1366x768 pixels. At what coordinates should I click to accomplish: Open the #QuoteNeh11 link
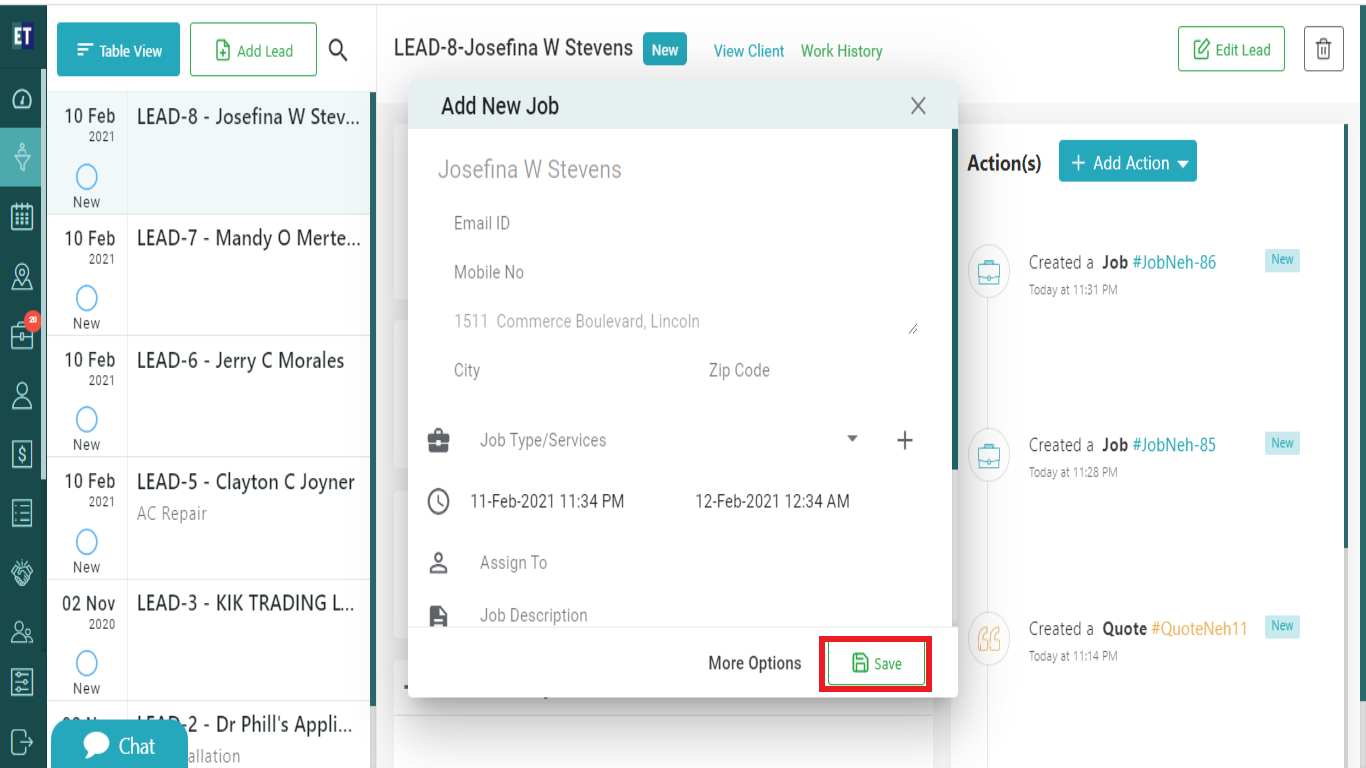click(x=1200, y=629)
